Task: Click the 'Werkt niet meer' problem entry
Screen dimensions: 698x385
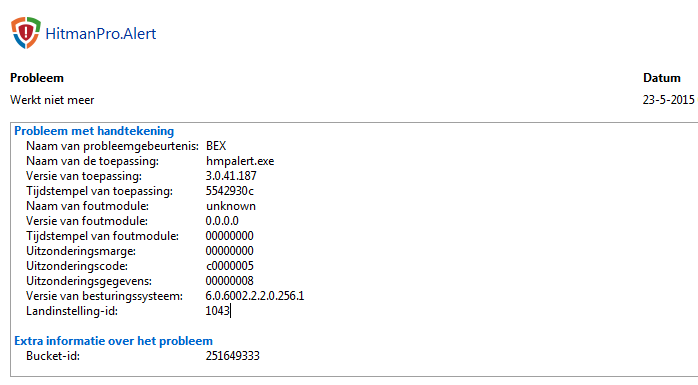Action: pos(52,100)
